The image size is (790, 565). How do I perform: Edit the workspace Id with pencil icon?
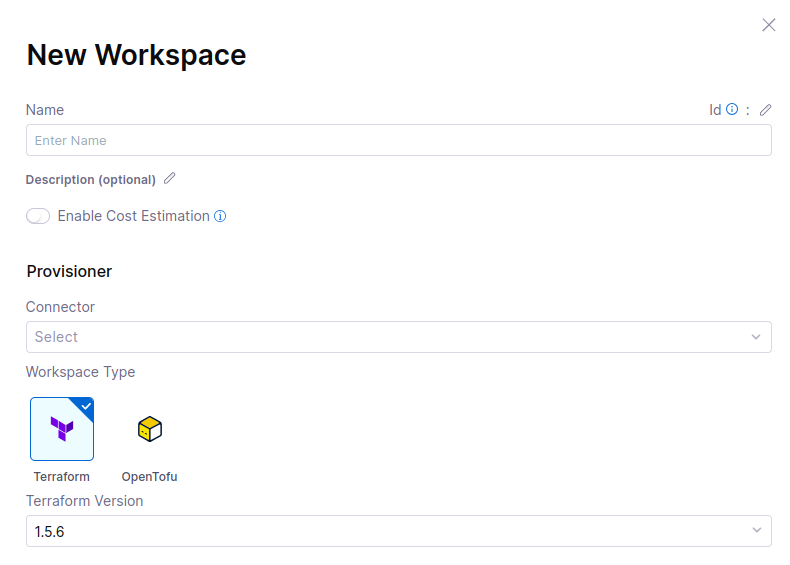[x=766, y=110]
